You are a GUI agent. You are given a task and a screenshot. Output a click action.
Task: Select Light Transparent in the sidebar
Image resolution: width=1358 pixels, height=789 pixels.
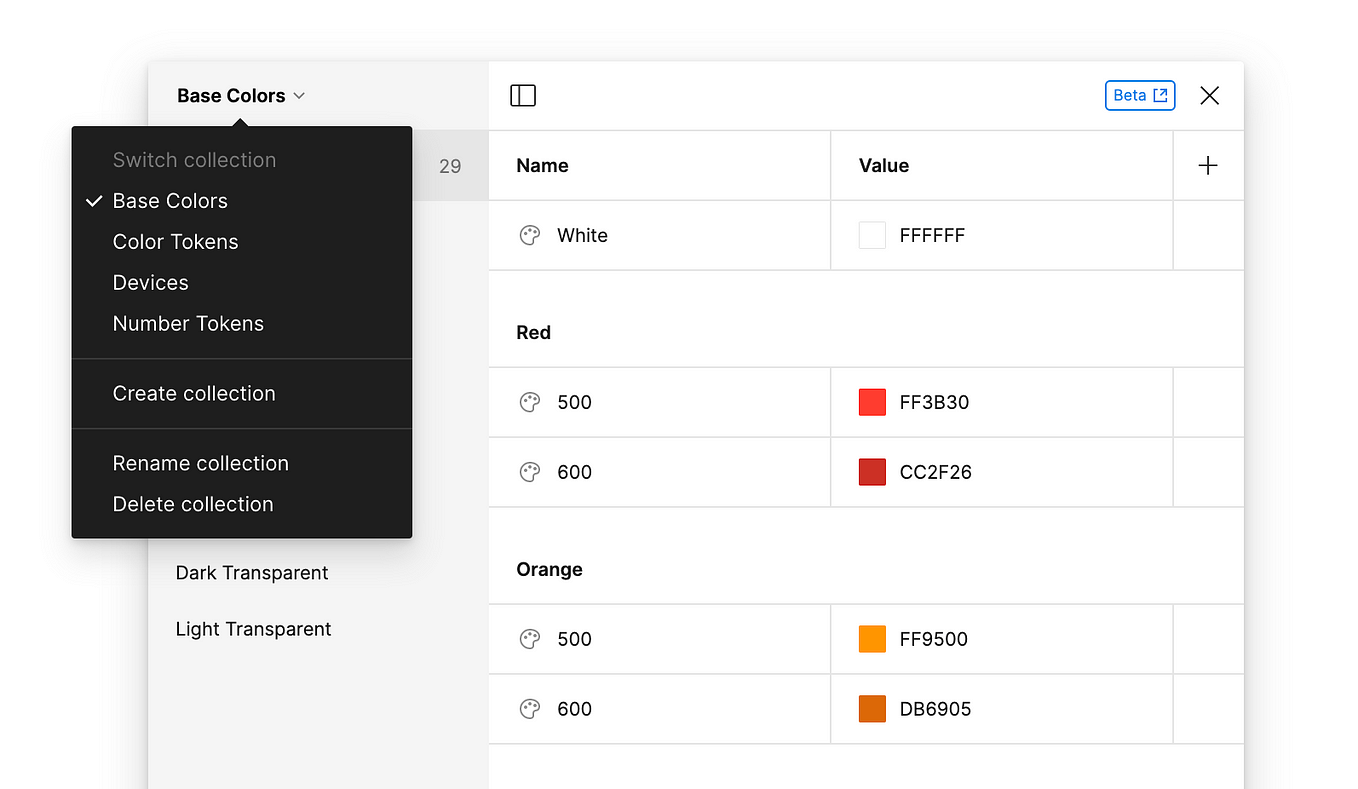(x=253, y=628)
